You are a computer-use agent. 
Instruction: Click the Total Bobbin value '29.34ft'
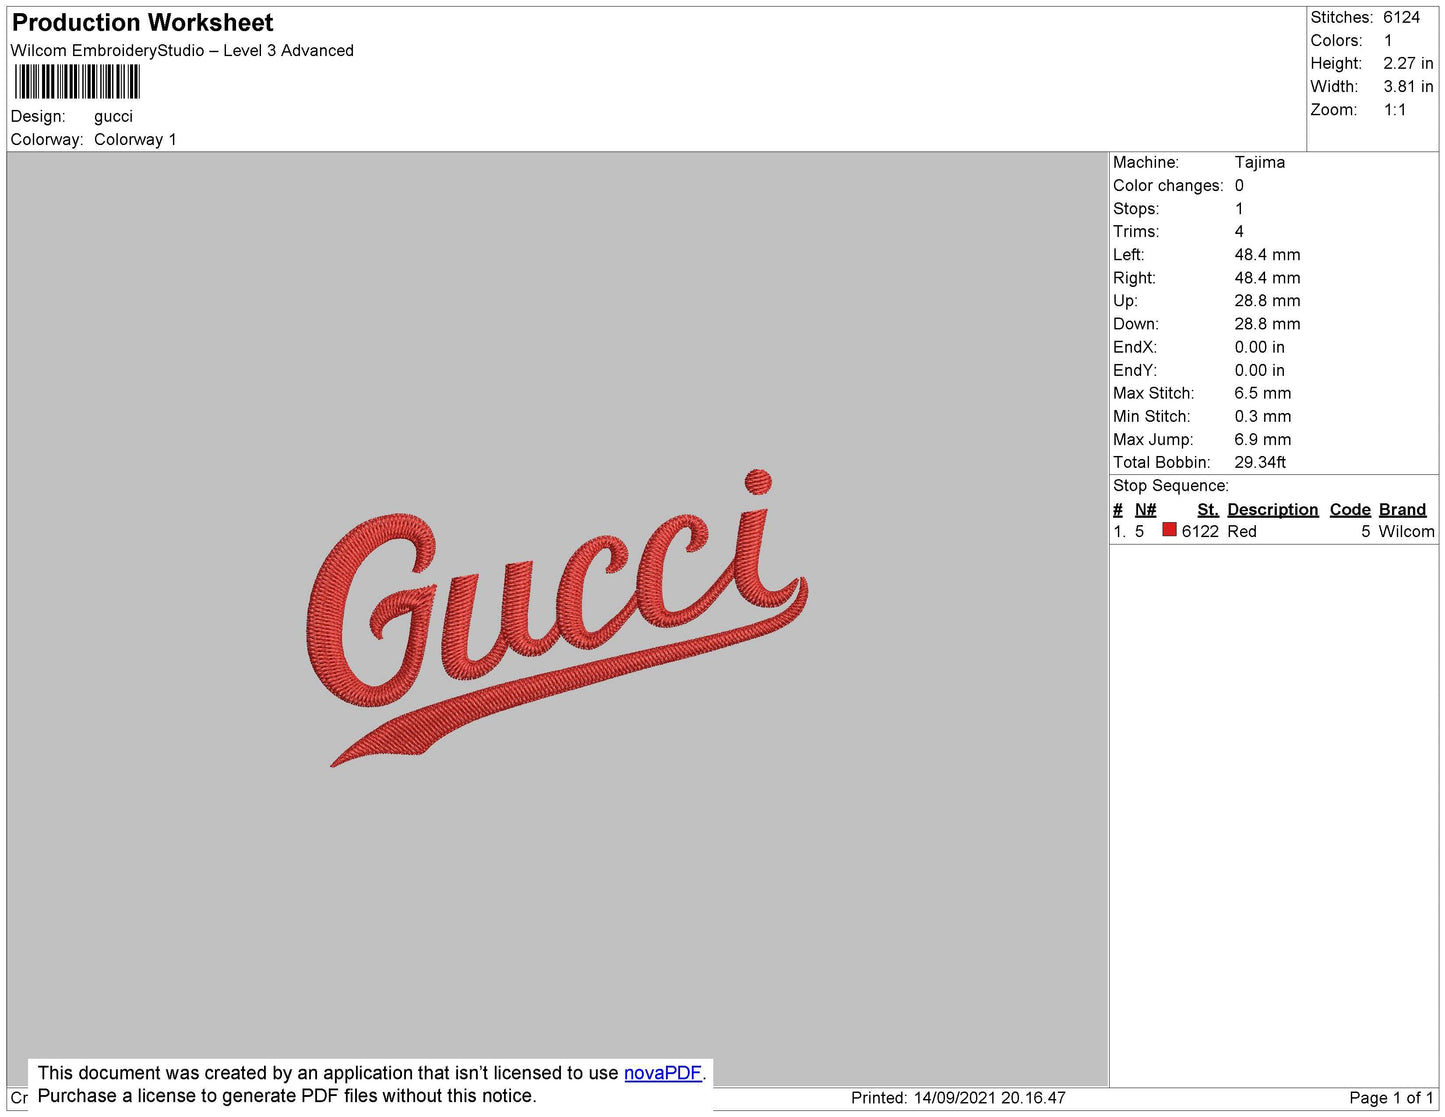1260,462
